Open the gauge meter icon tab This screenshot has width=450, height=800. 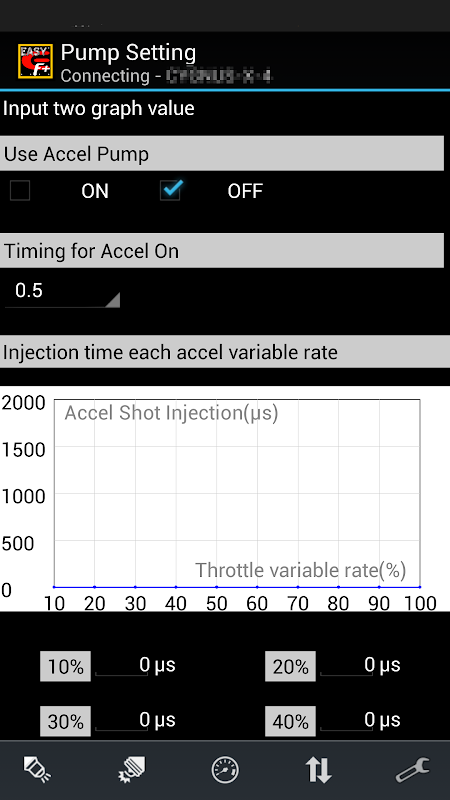225,769
